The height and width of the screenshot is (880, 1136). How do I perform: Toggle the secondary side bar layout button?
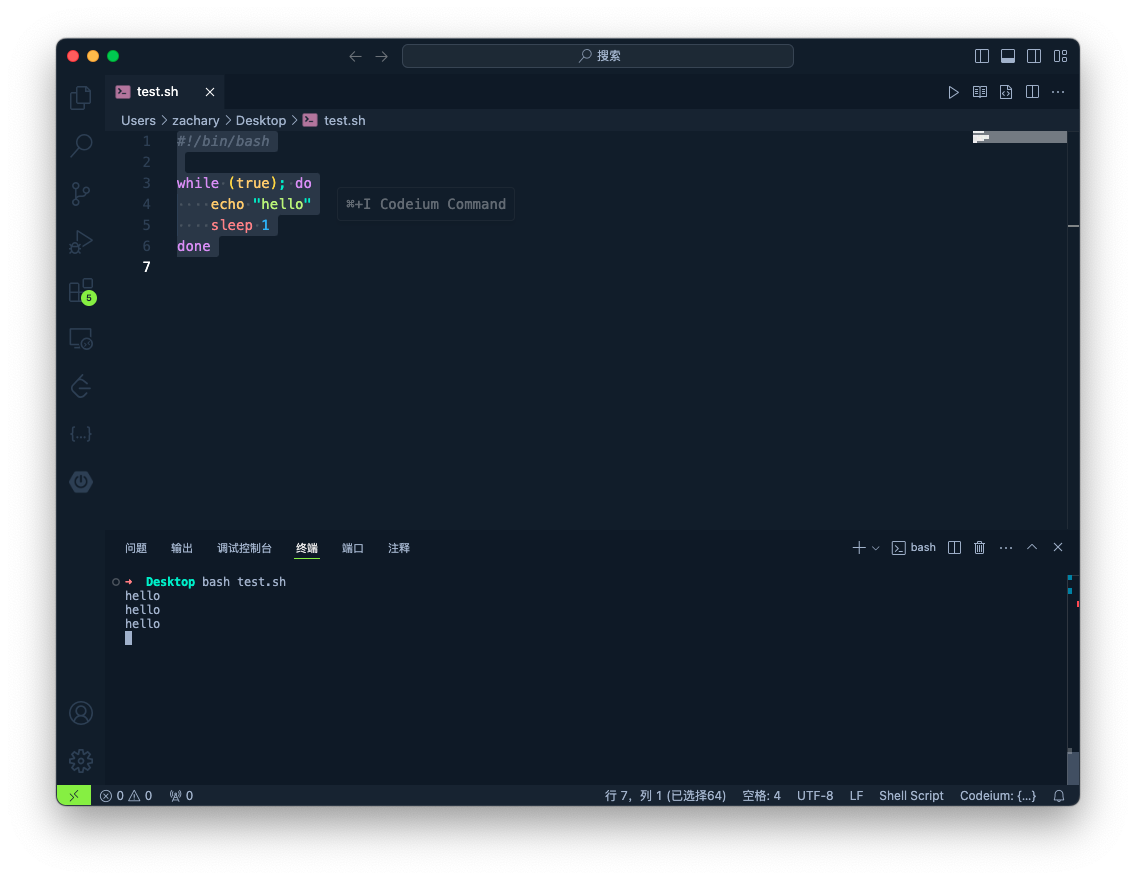[x=1034, y=56]
